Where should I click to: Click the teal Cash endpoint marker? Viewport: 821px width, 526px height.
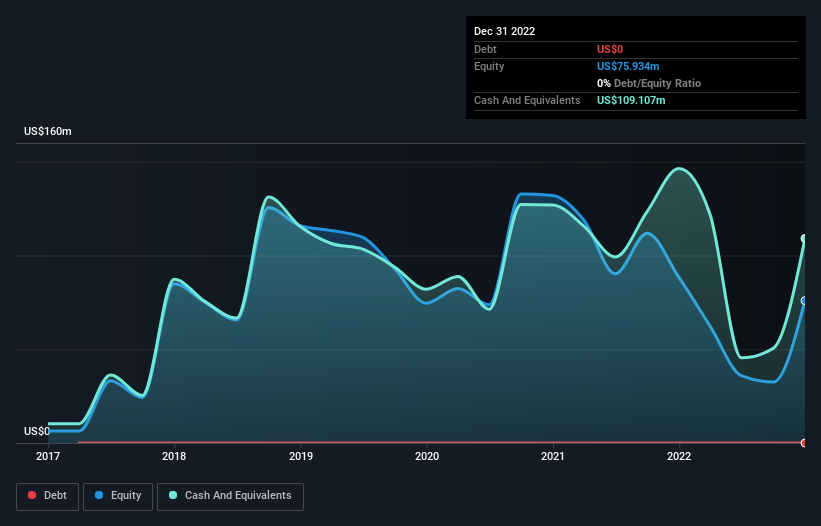(804, 239)
